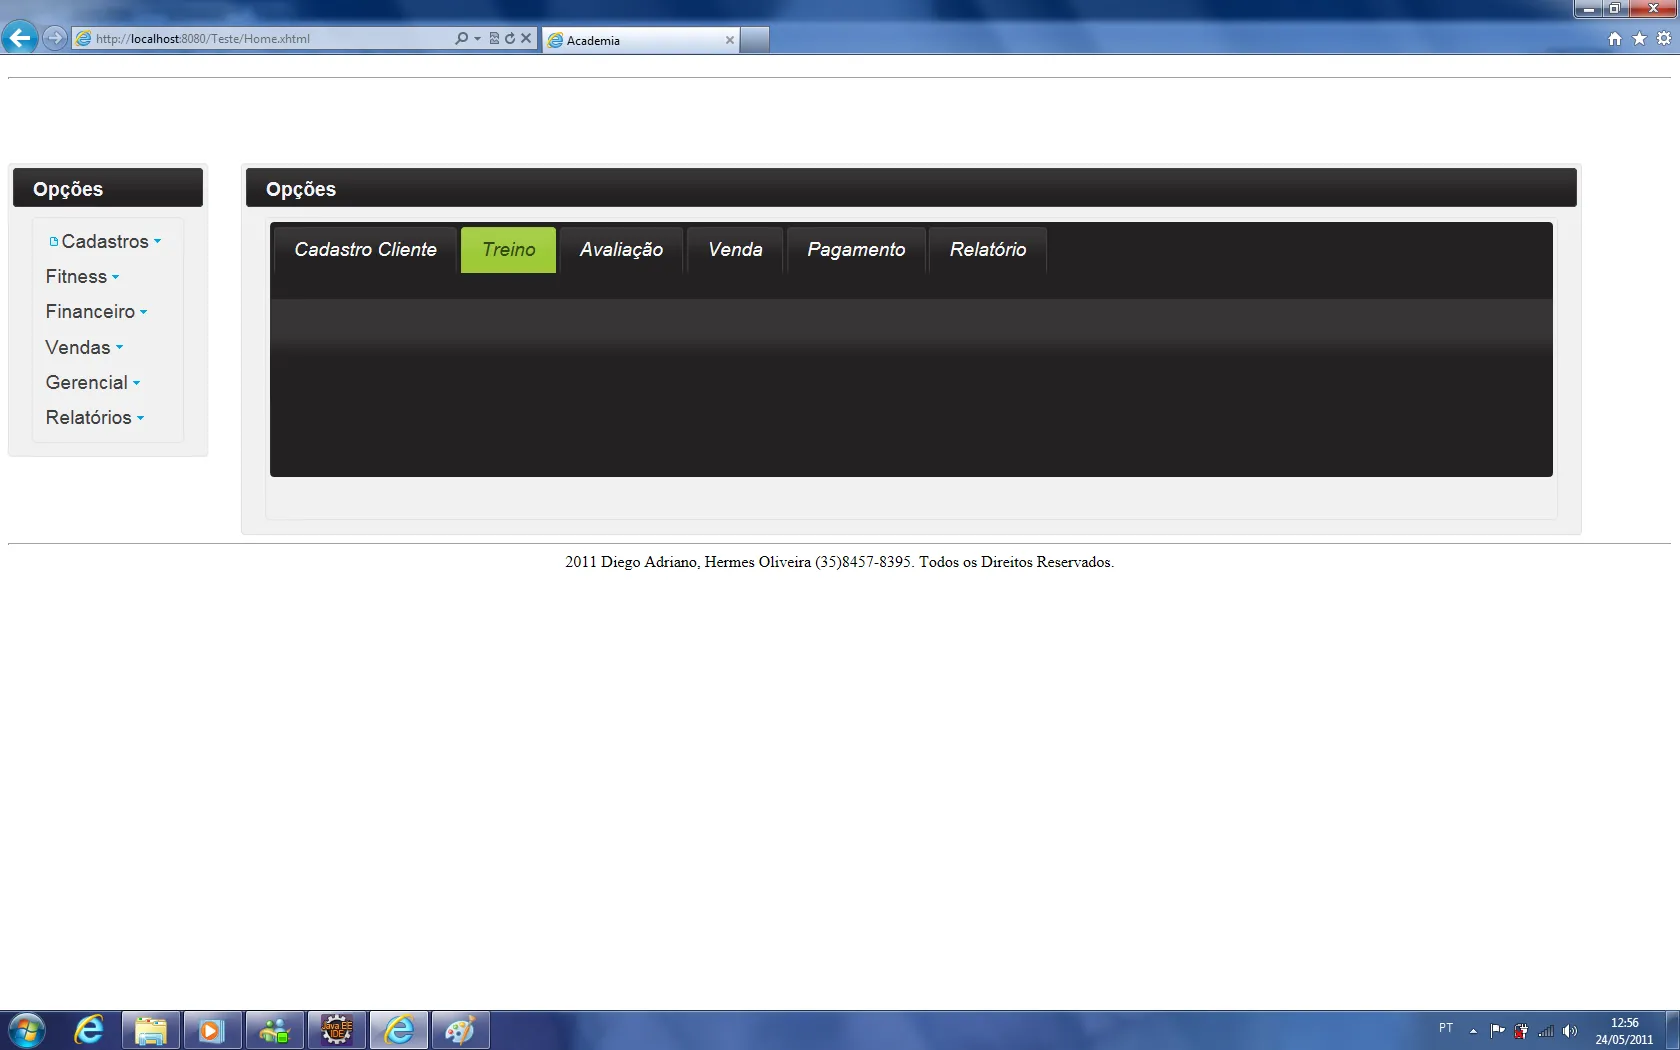The image size is (1680, 1050).
Task: Open network signal tray icon
Action: pyautogui.click(x=1546, y=1031)
